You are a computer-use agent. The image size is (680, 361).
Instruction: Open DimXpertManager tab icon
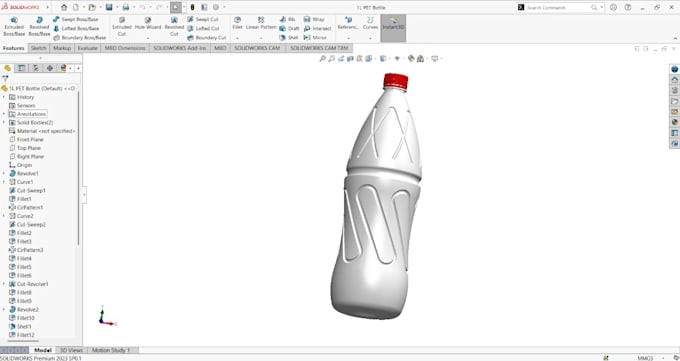(50, 68)
